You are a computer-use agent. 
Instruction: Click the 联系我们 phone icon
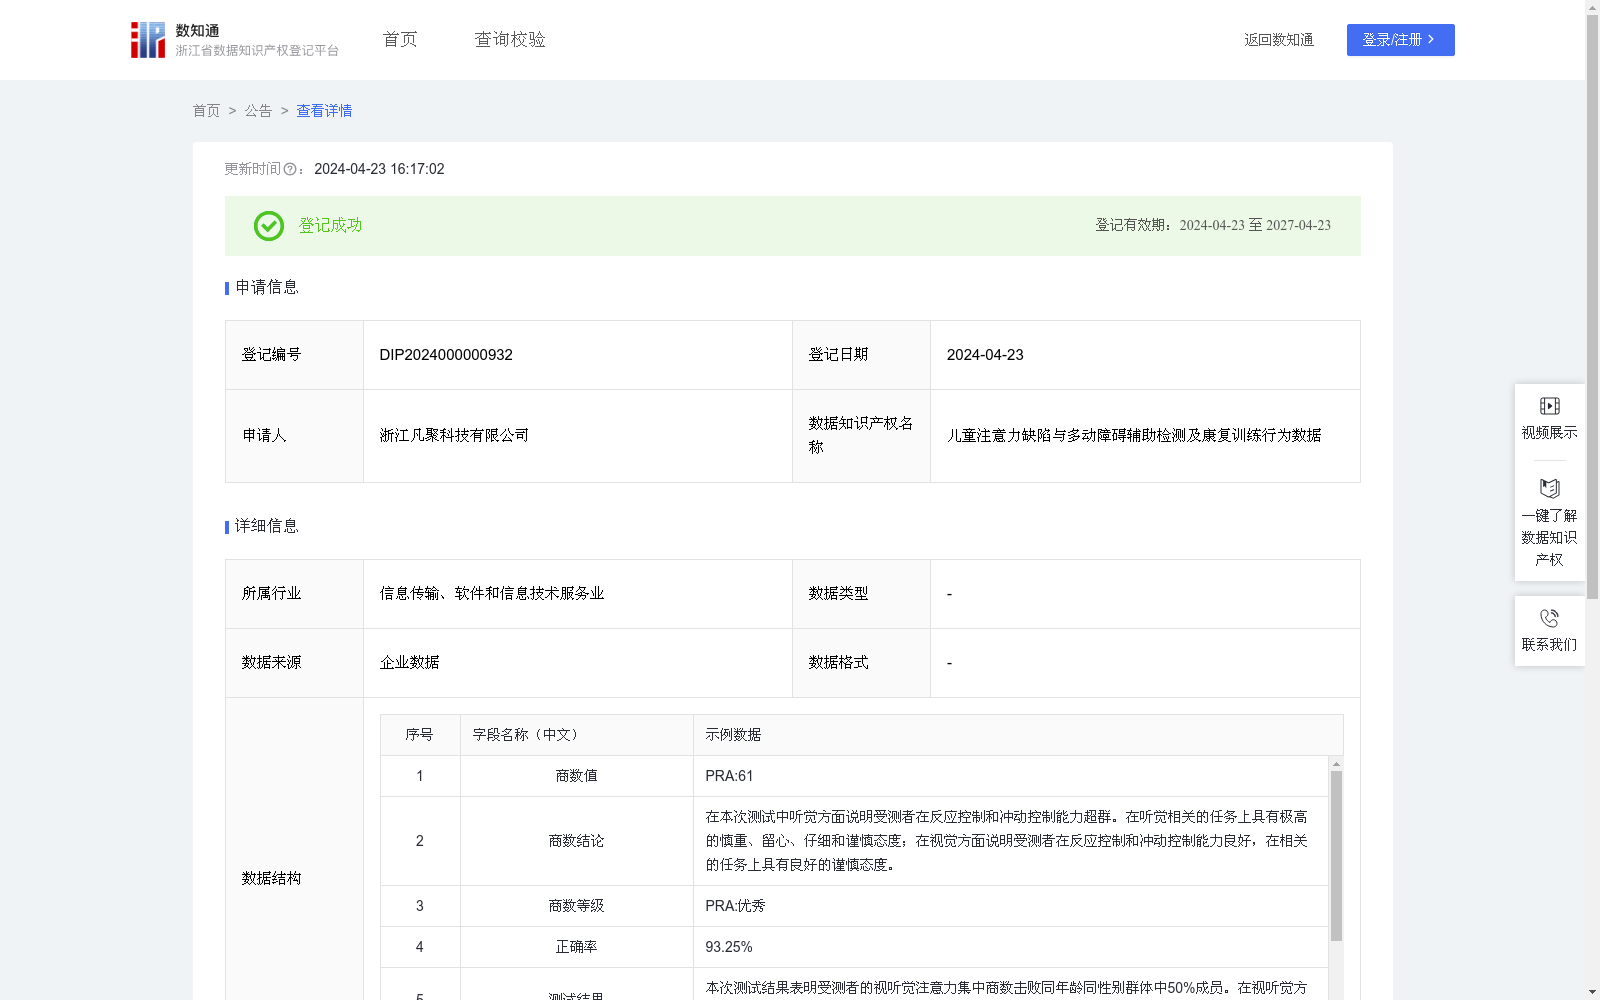[x=1549, y=618]
